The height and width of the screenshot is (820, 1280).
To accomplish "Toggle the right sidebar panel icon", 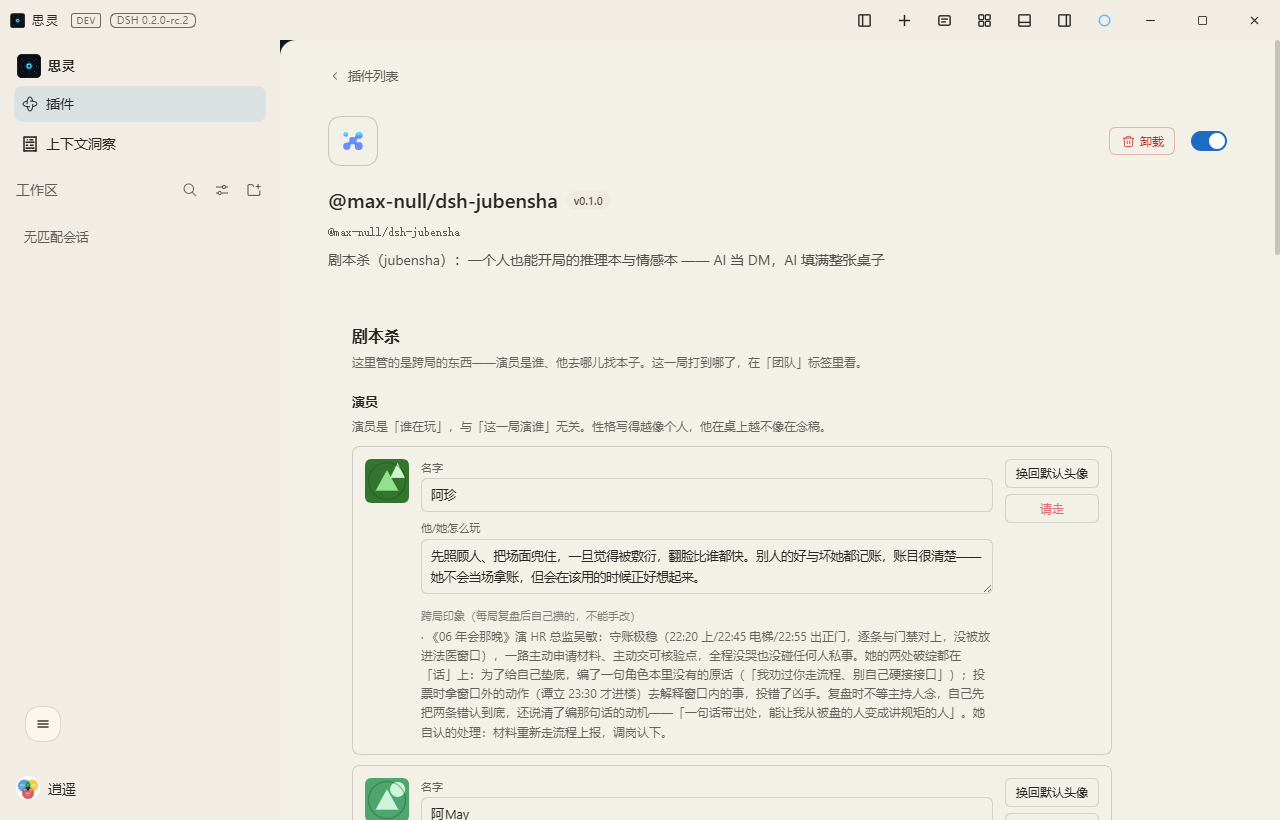I will point(1065,20).
